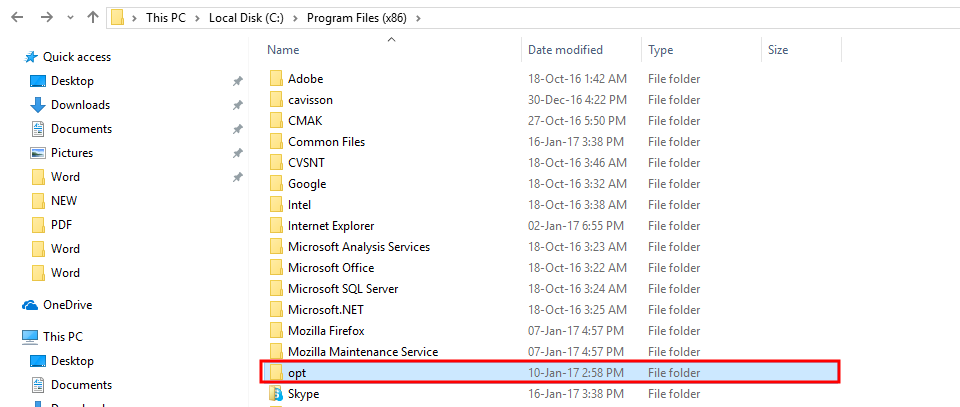Viewport: 960px width, 407px height.
Task: Click the Pictures icon in Quick access
Action: pyautogui.click(x=38, y=152)
